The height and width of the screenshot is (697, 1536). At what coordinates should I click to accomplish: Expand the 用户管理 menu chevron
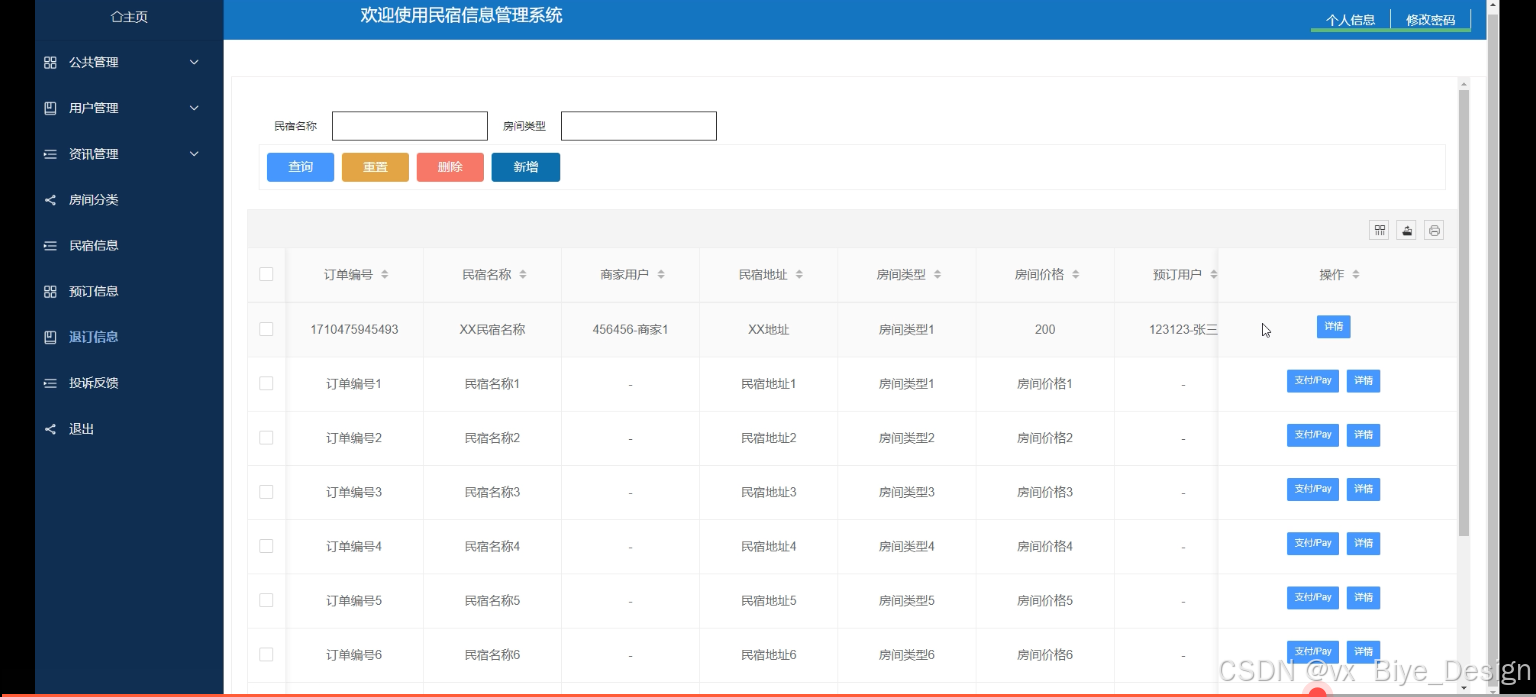[x=194, y=108]
